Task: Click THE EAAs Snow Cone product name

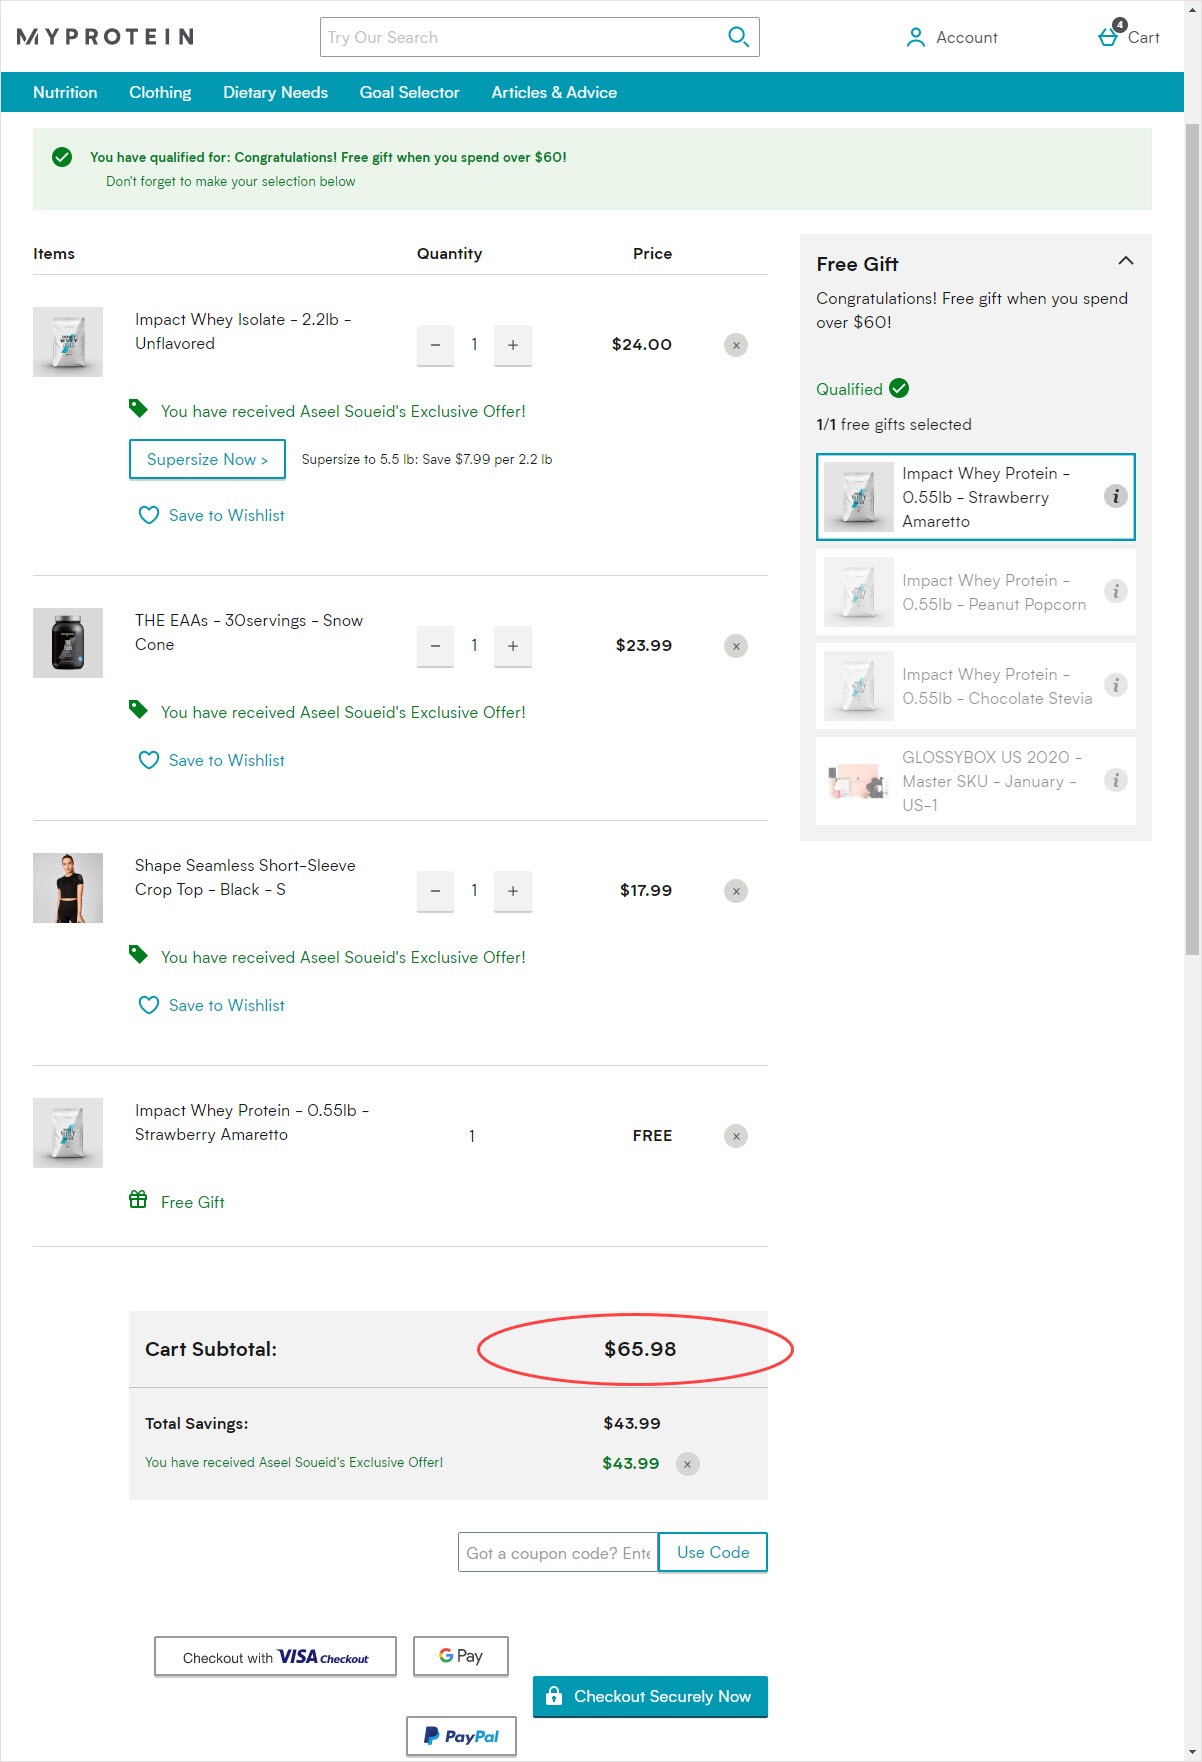Action: pyautogui.click(x=249, y=632)
